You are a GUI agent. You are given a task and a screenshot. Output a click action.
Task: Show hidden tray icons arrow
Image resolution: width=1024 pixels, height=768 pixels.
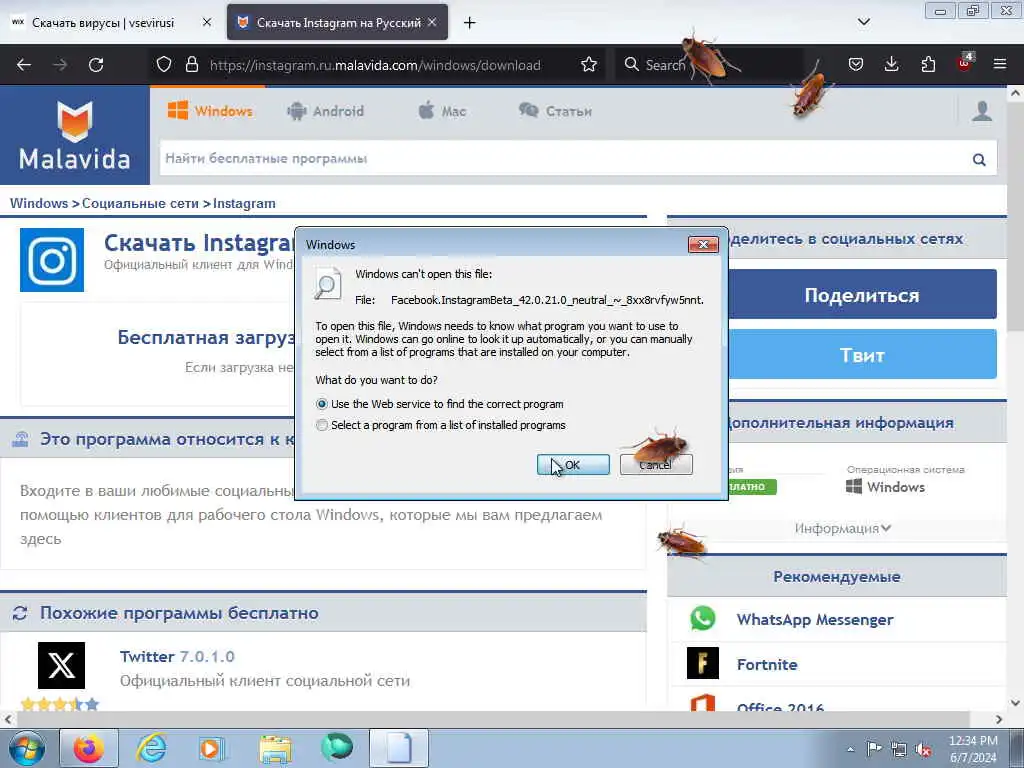click(850, 750)
